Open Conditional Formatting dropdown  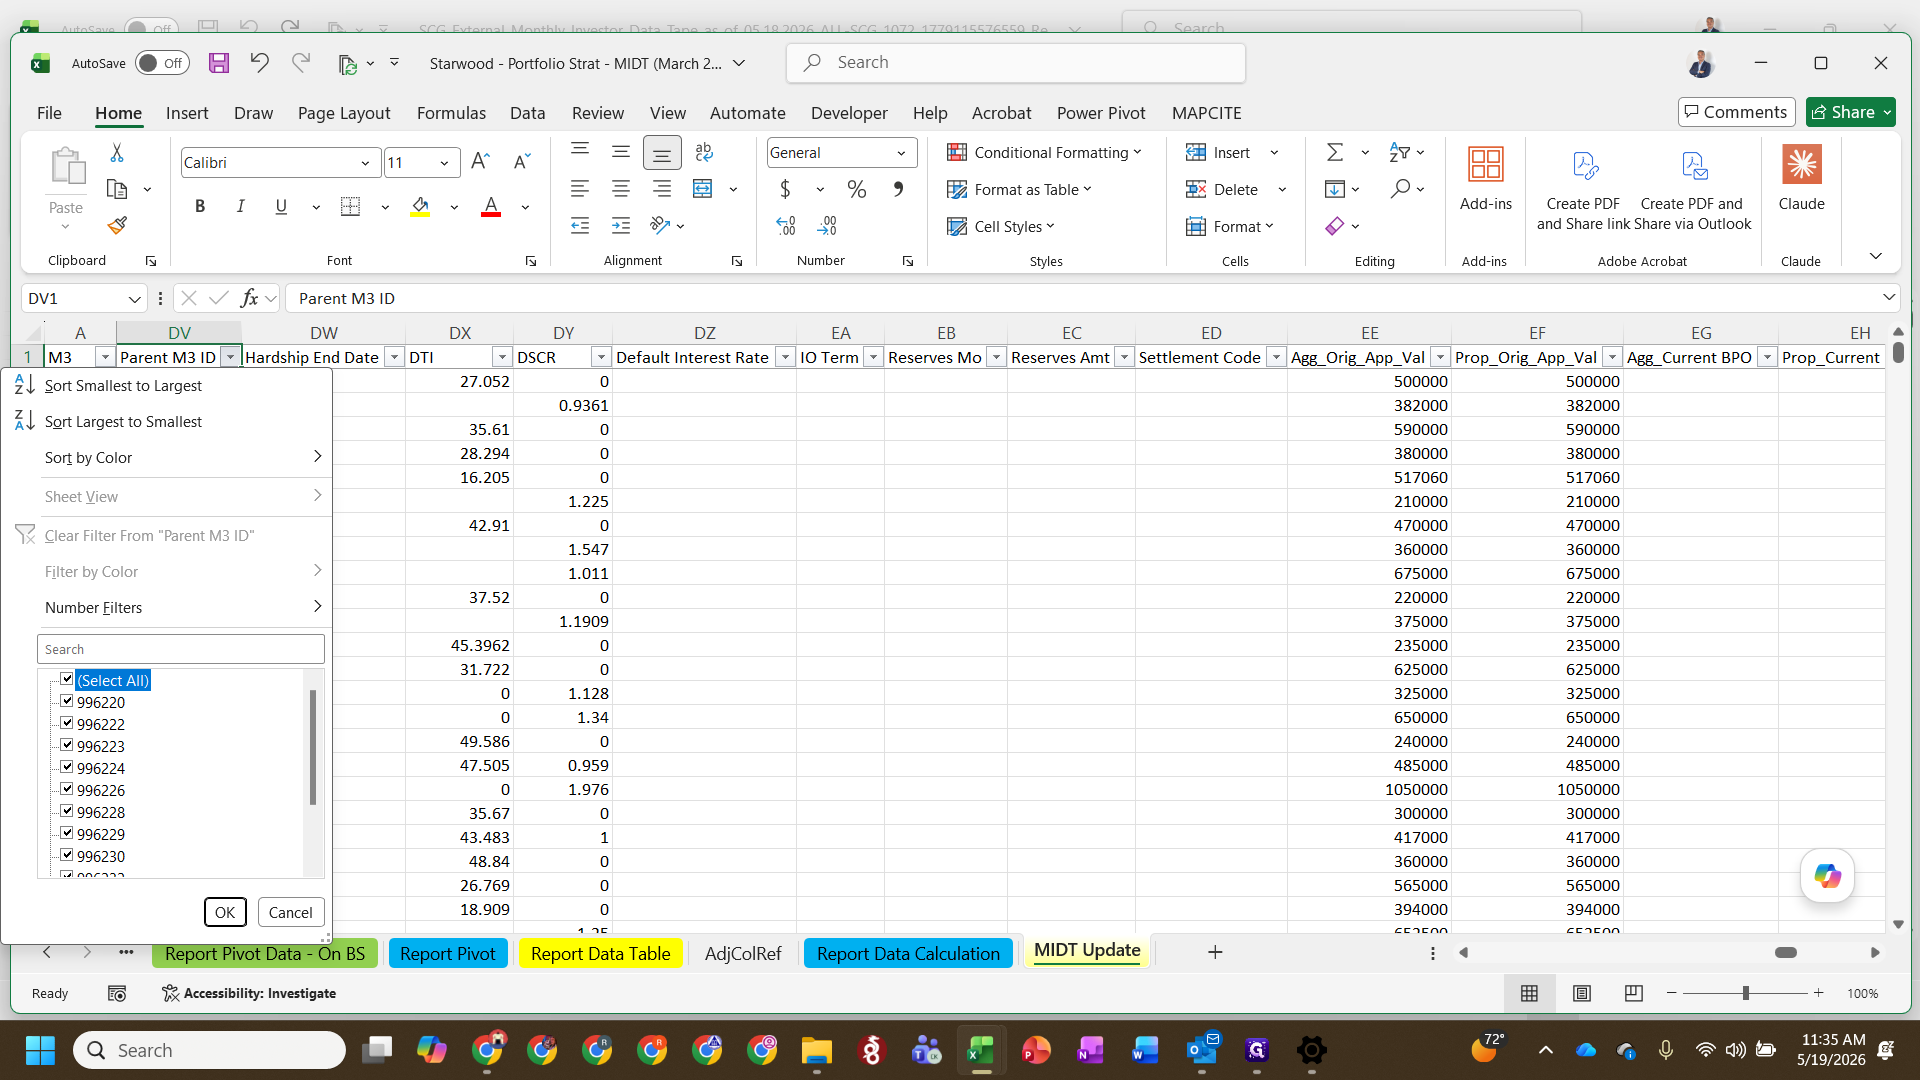click(1044, 152)
